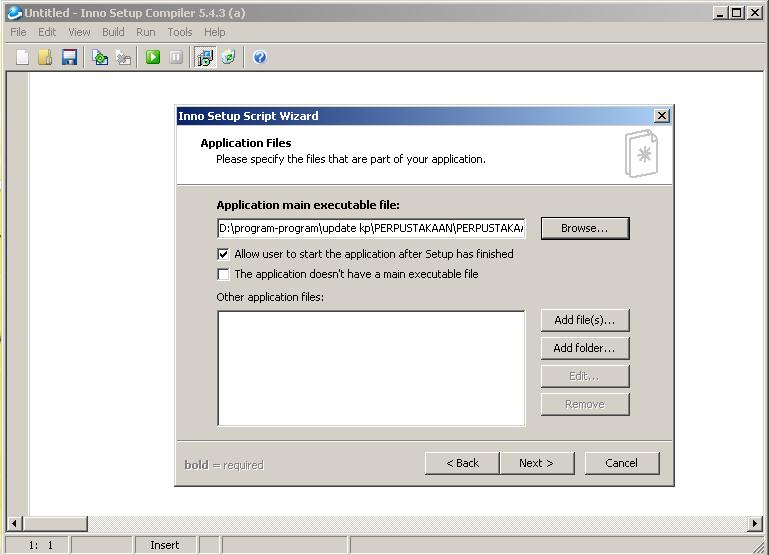Cancel the Script Wizard
The width and height of the screenshot is (769, 555).
pyautogui.click(x=622, y=463)
